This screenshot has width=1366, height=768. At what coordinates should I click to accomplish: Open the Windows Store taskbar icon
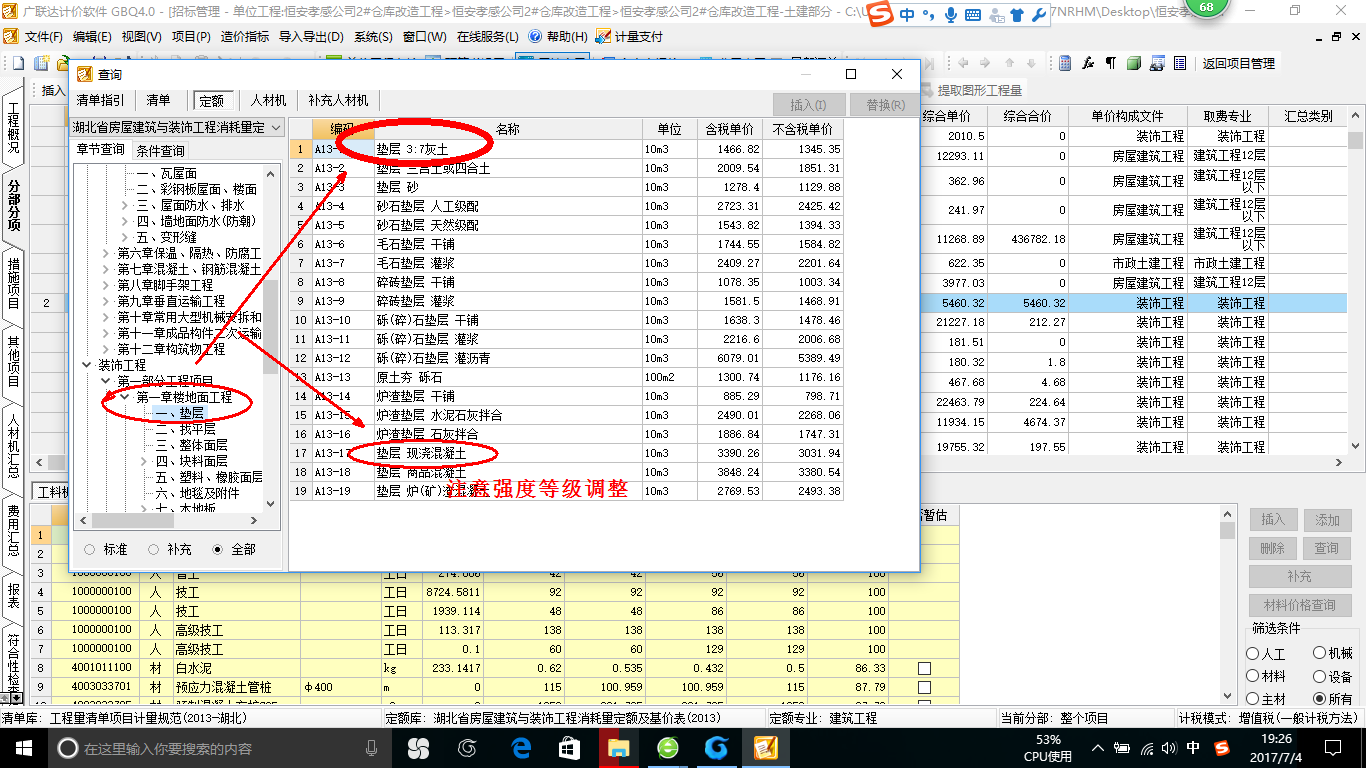pyautogui.click(x=569, y=747)
